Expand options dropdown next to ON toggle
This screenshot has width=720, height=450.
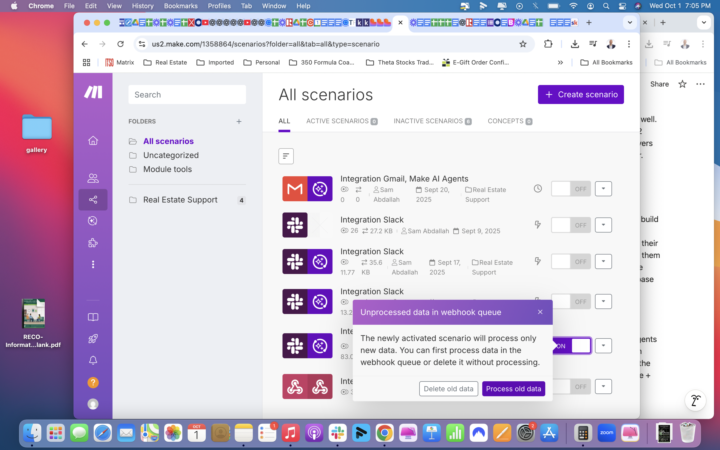[603, 346]
